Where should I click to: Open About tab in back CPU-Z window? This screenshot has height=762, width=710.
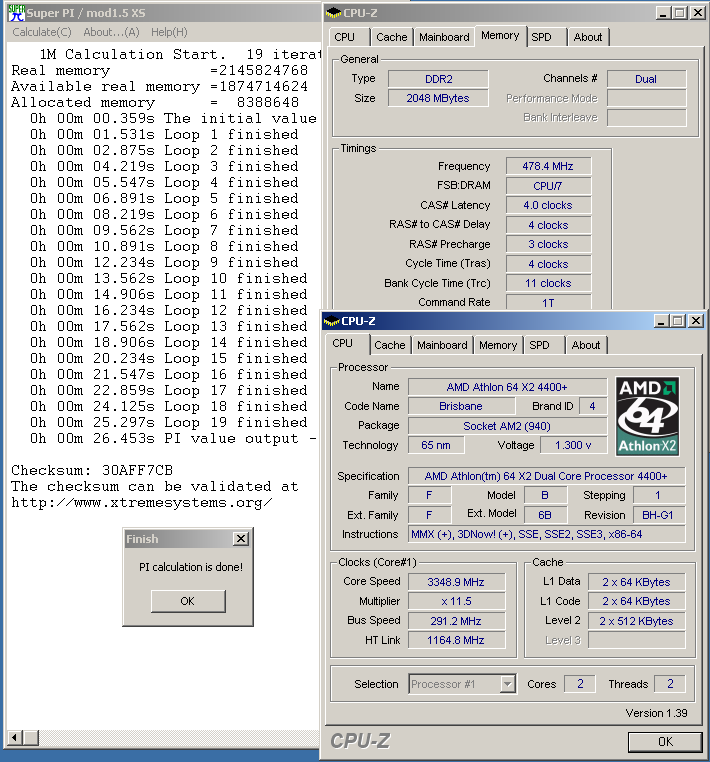pyautogui.click(x=588, y=37)
